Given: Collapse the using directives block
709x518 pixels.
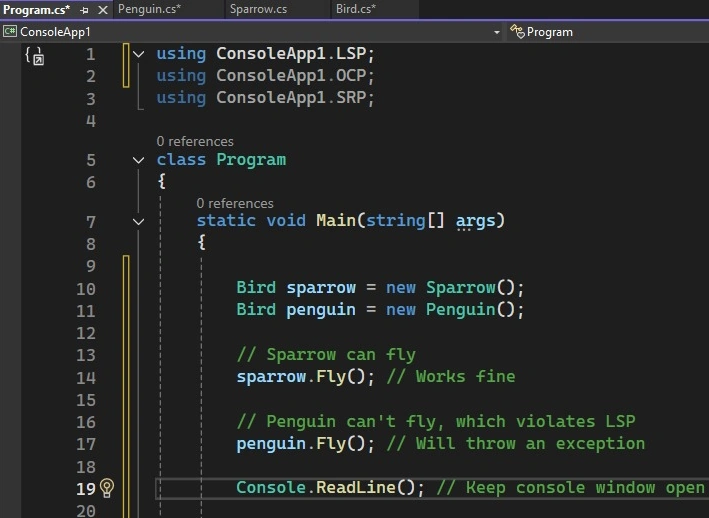Looking at the screenshot, I should tap(138, 54).
